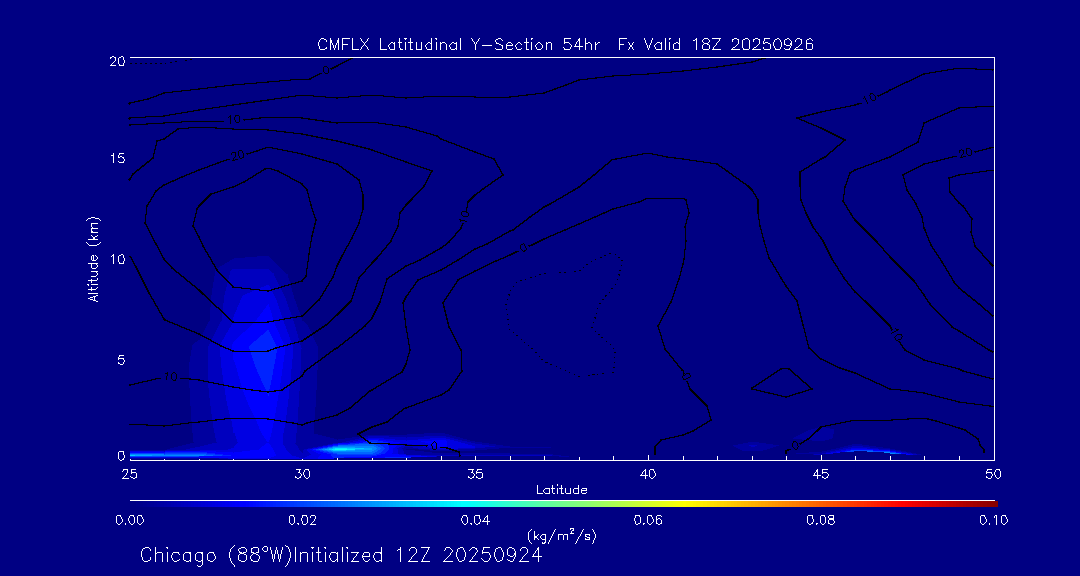Click the colorbar label 0.06
Viewport: 1080px width, 576px height.
648,520
